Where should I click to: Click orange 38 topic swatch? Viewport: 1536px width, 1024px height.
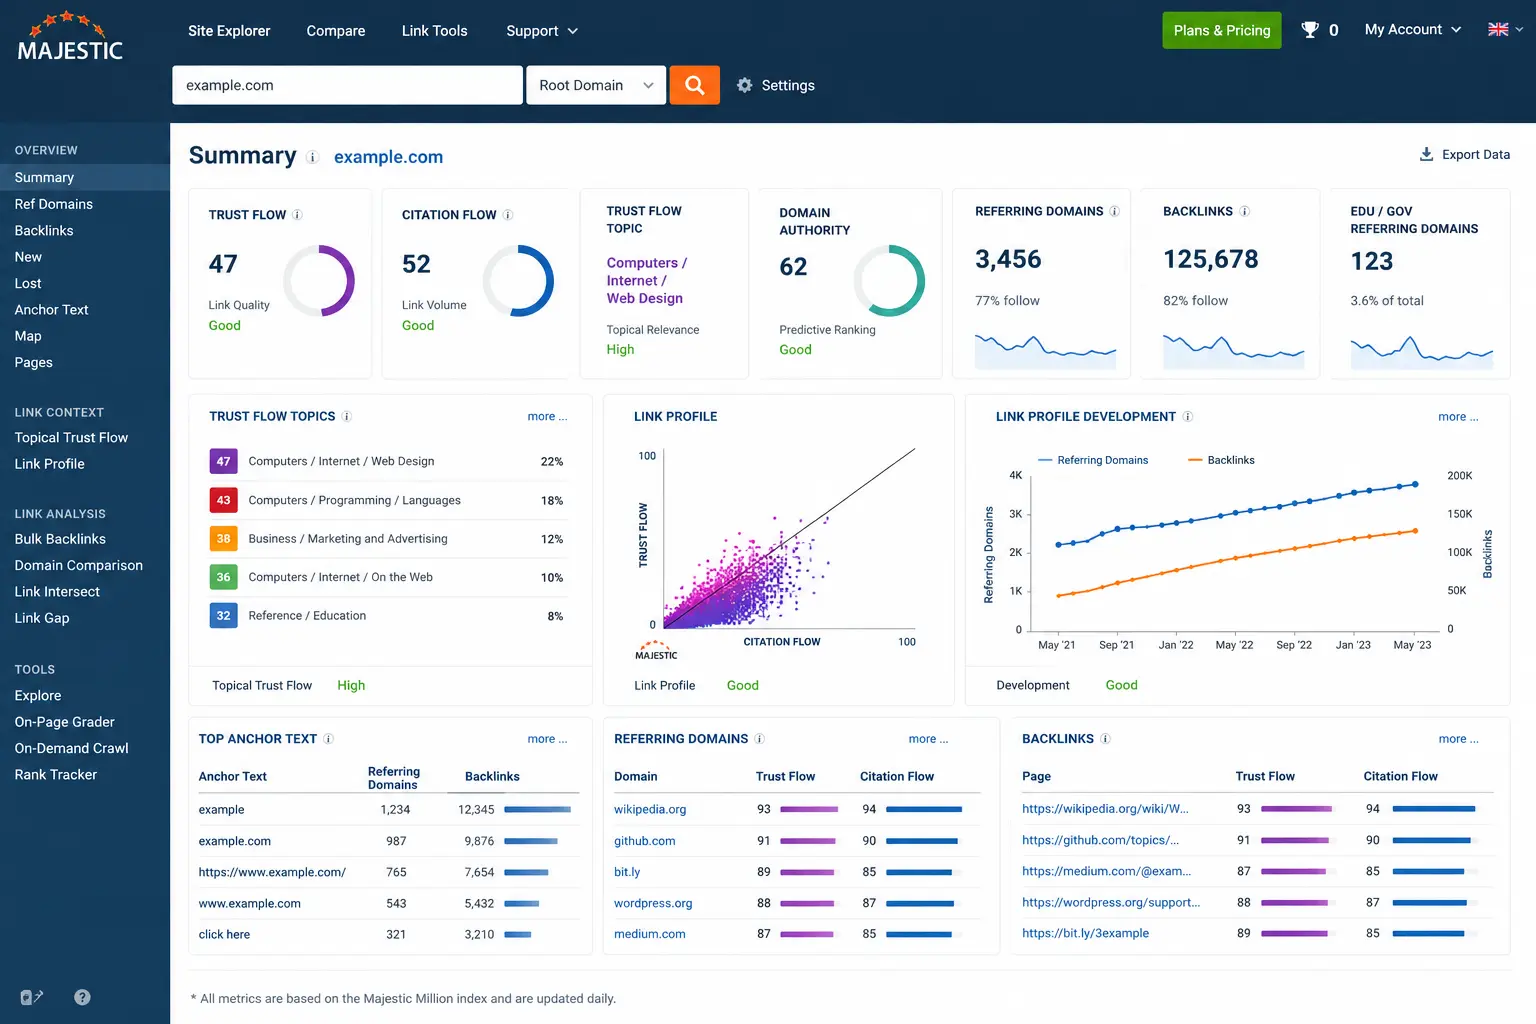[223, 538]
